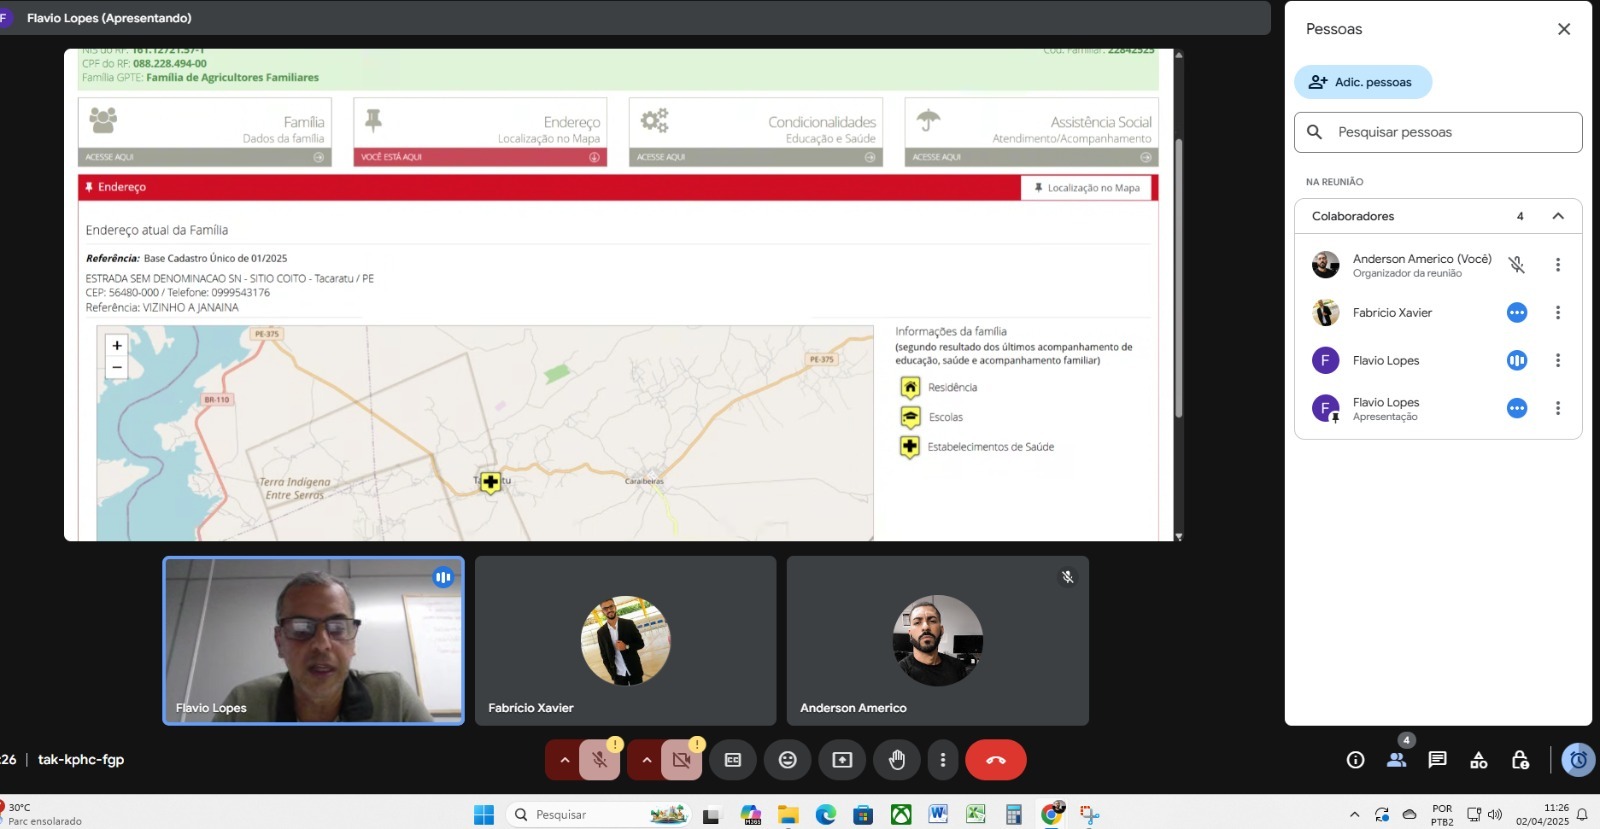
Task: Toggle the microphone mute button
Action: tap(600, 760)
